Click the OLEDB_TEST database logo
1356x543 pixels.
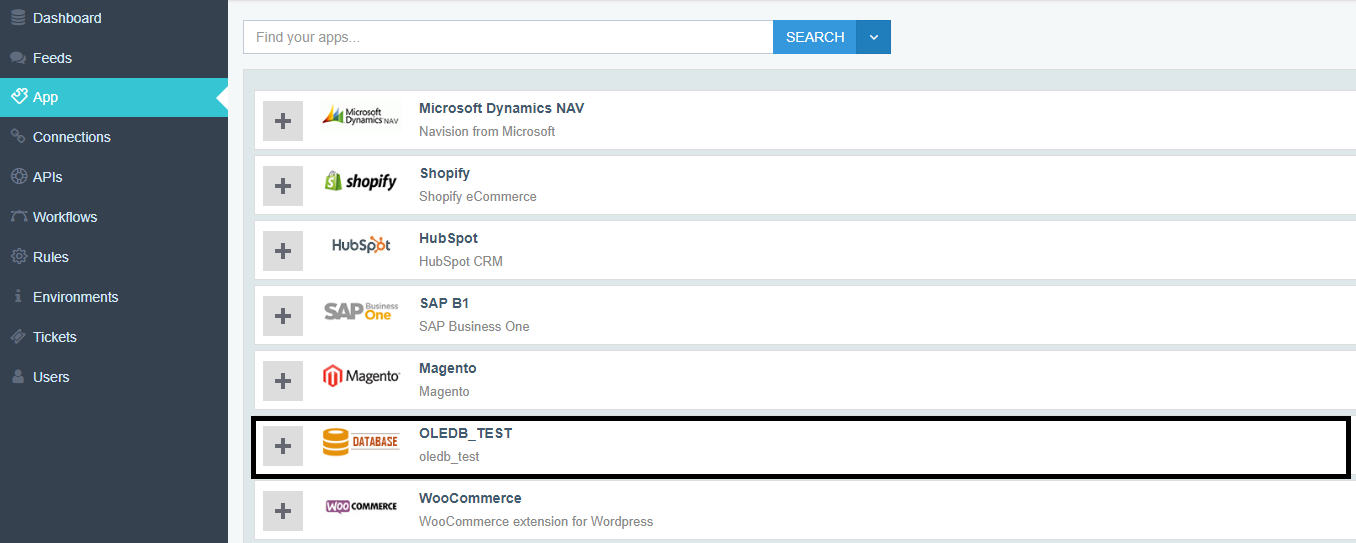pos(361,442)
